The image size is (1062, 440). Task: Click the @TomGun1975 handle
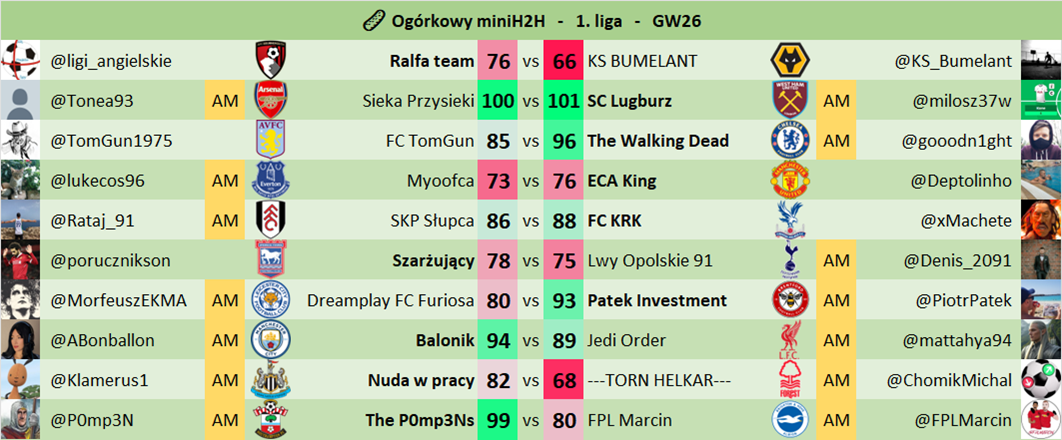[100, 141]
